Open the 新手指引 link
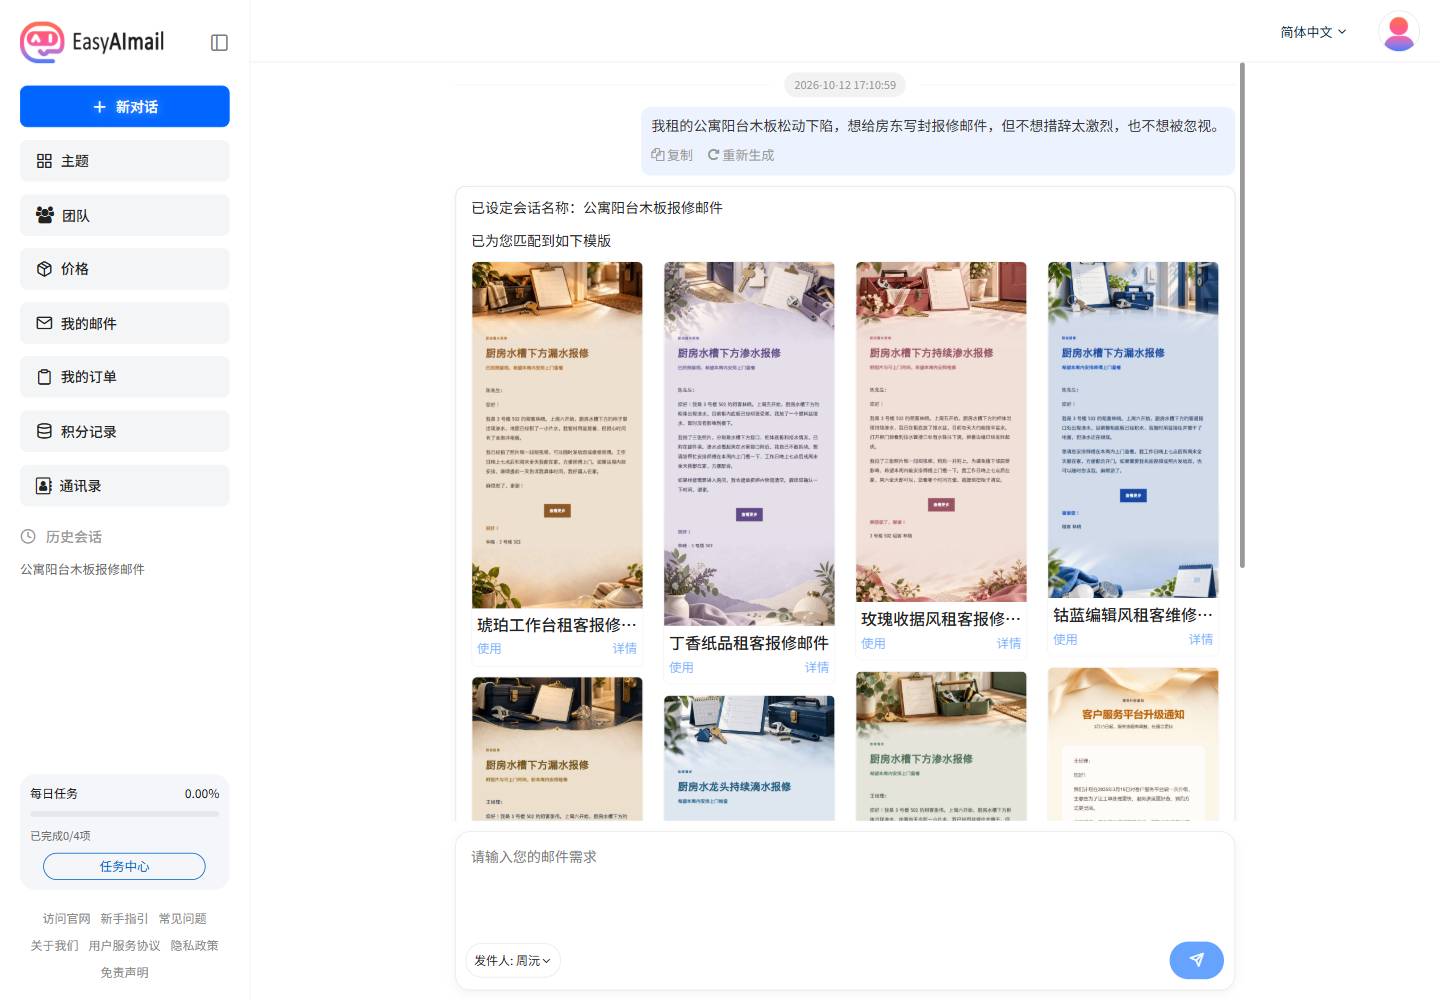This screenshot has width=1440, height=1000. pyautogui.click(x=124, y=918)
